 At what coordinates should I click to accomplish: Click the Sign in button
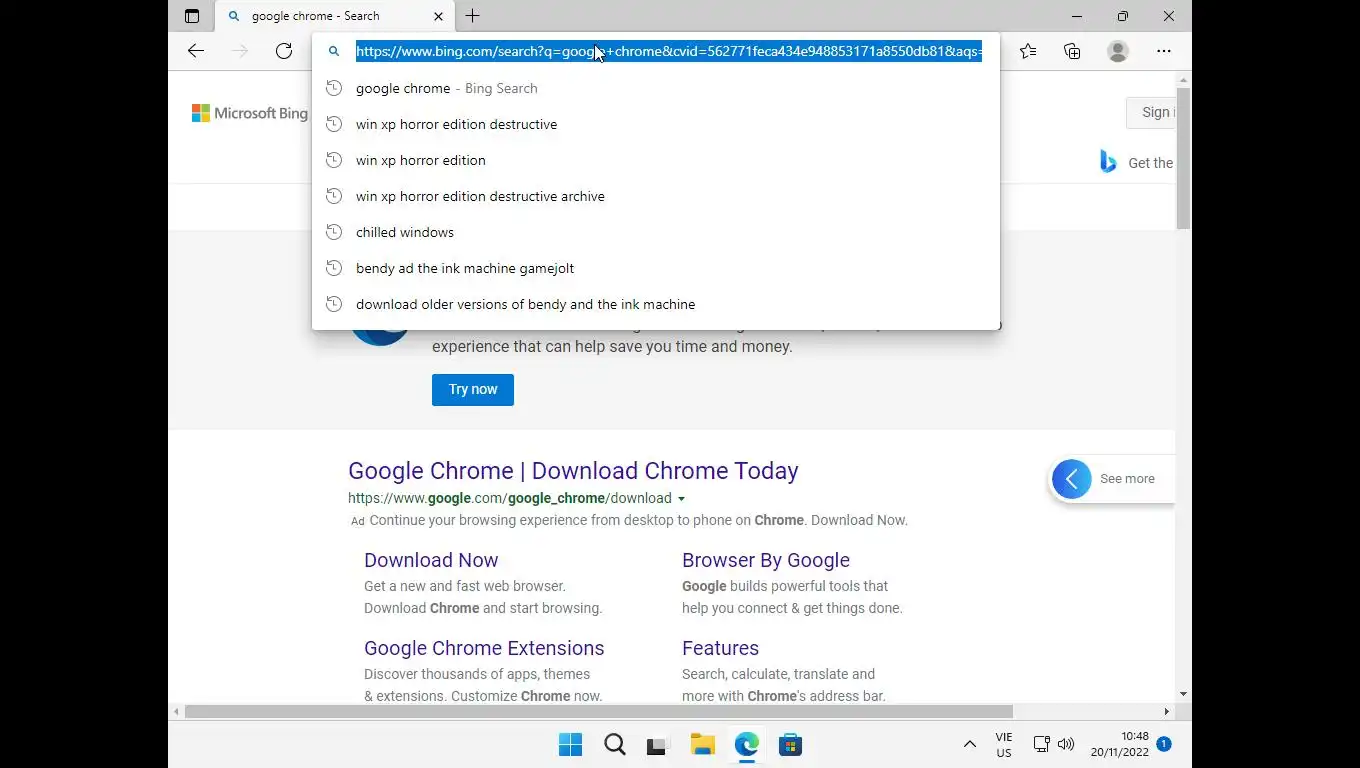pos(1151,112)
